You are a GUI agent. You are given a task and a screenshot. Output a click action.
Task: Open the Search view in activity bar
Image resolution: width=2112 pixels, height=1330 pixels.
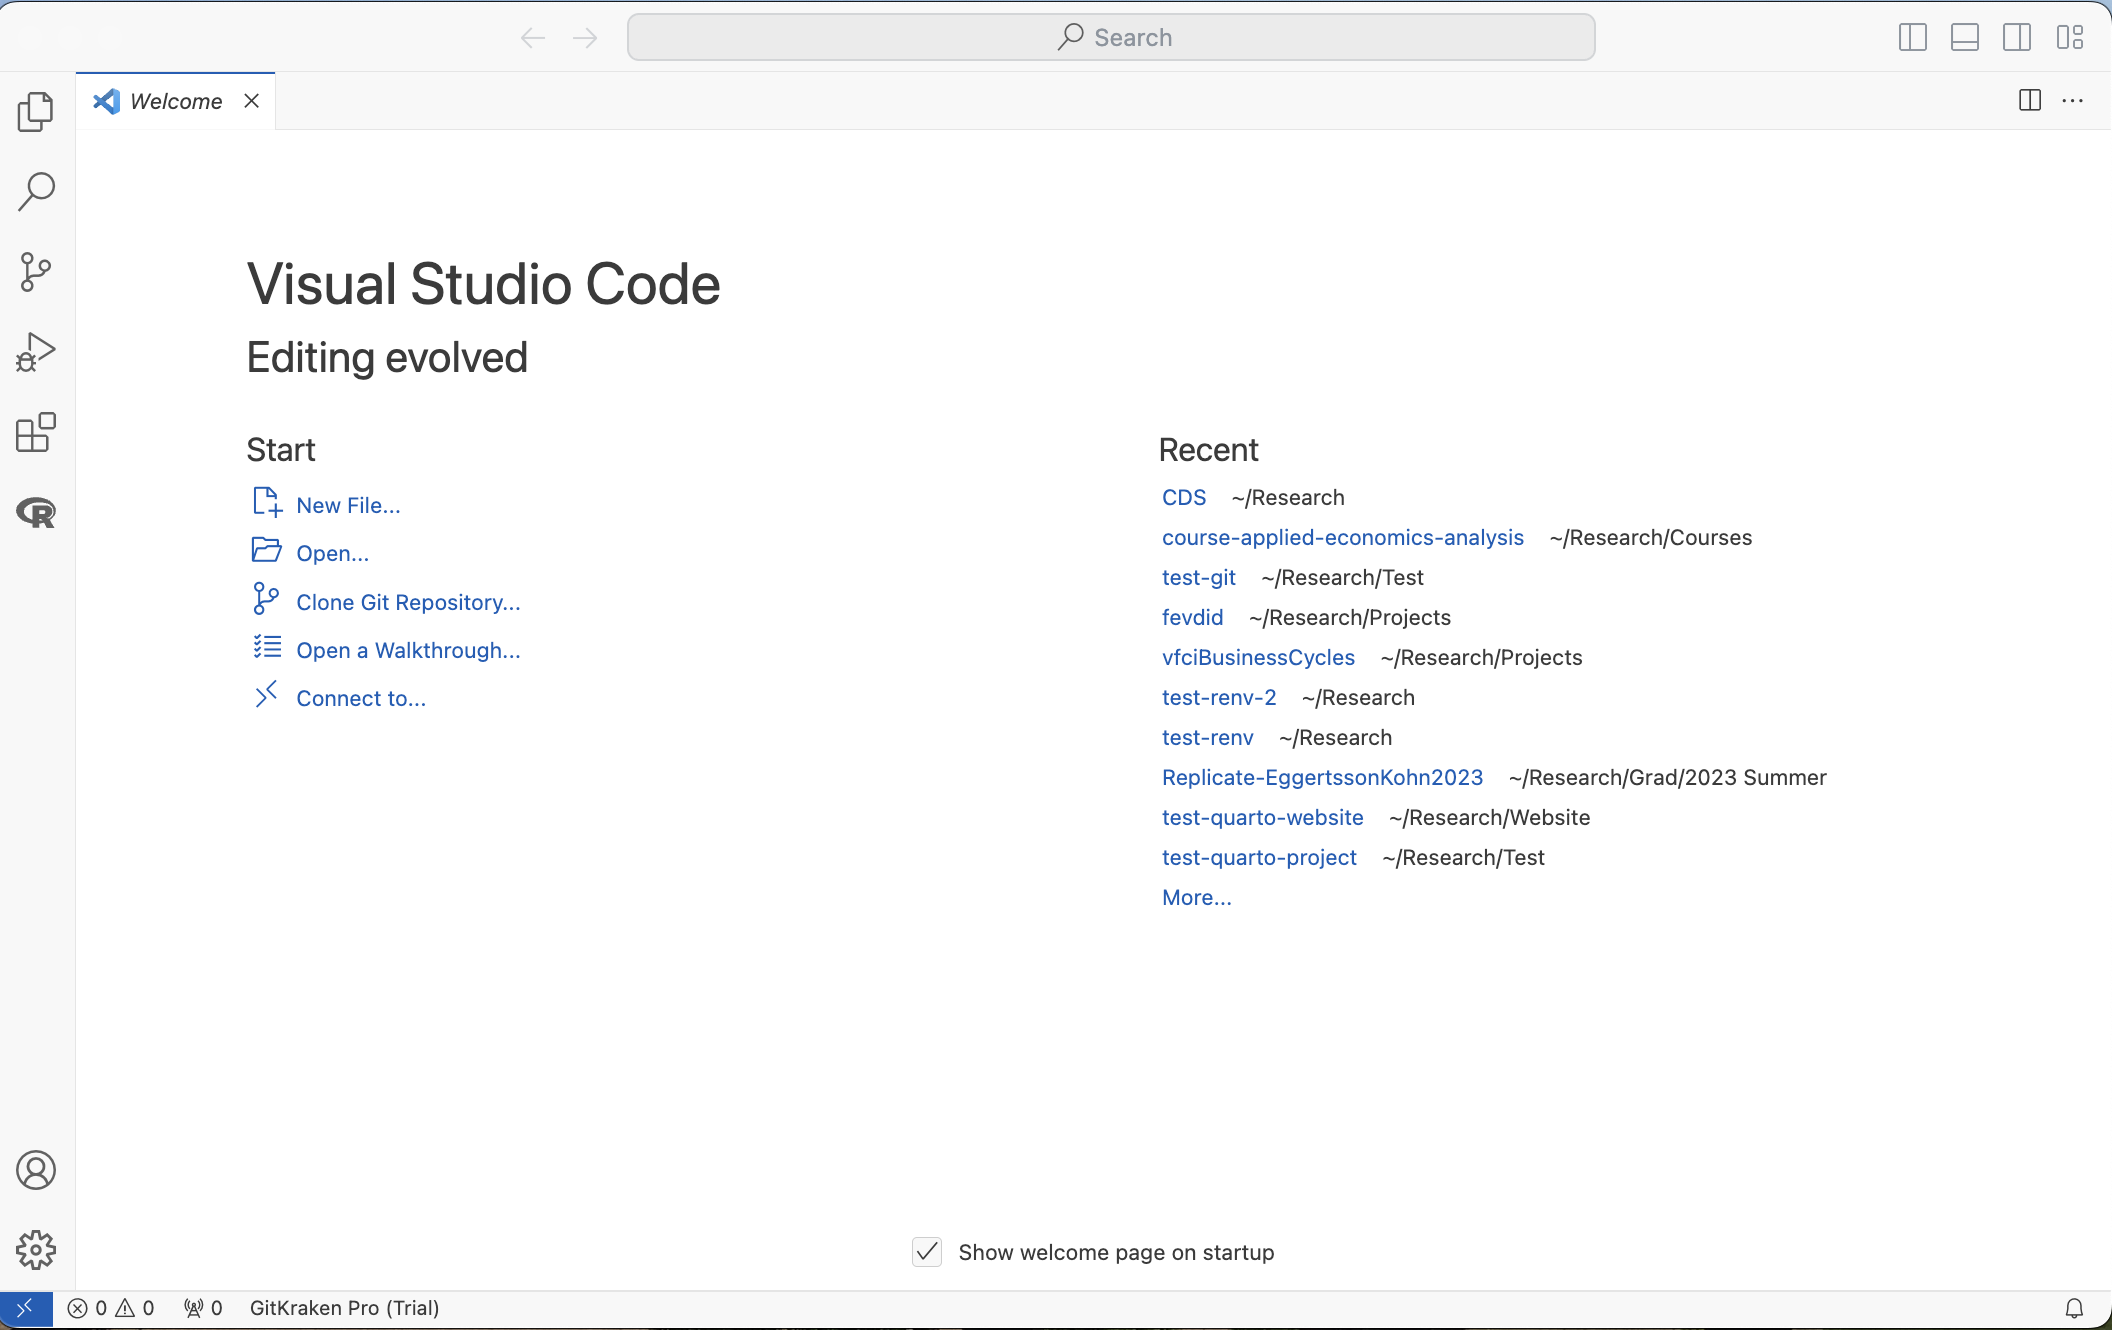point(36,191)
